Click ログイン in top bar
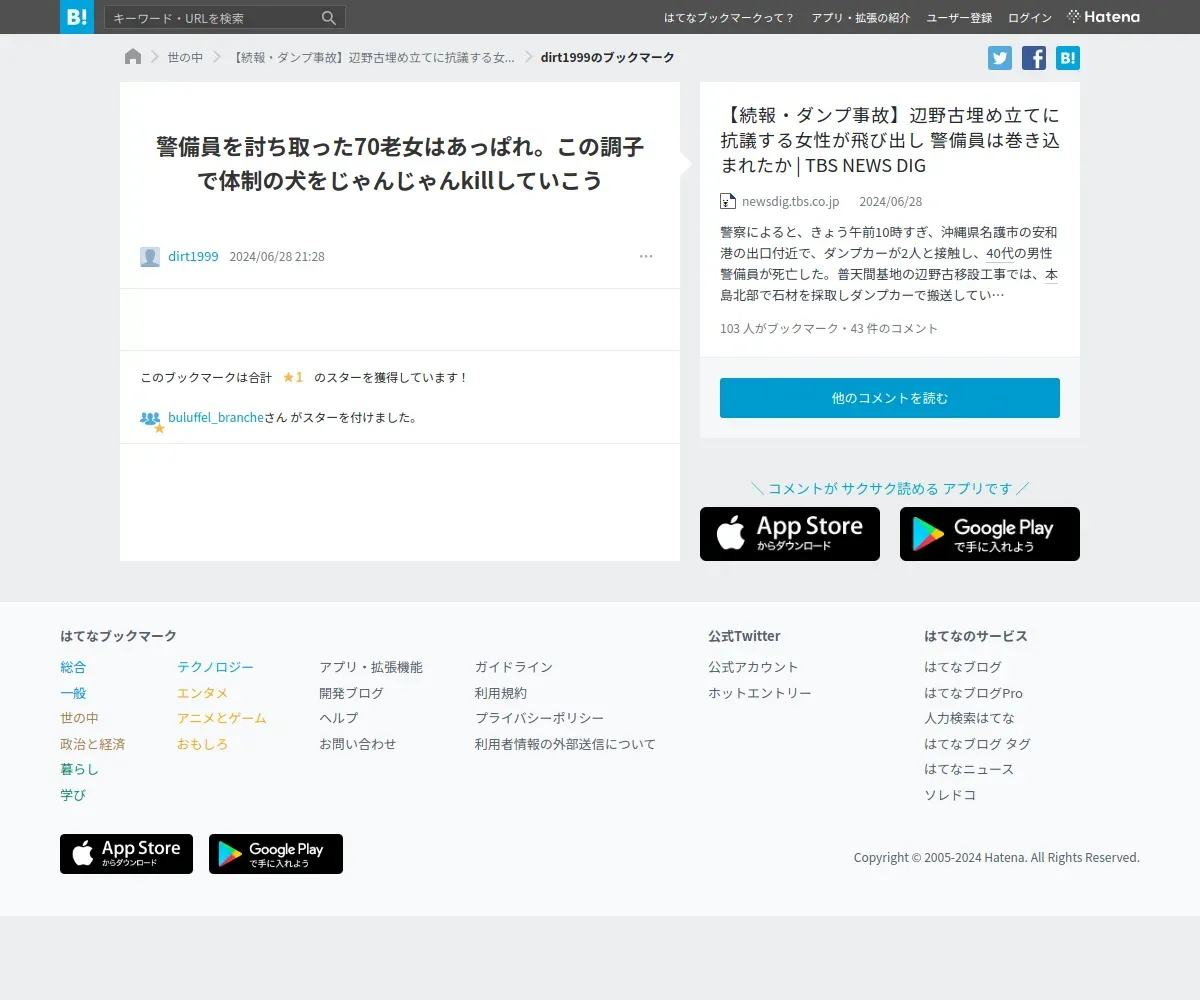1200x1000 pixels. pyautogui.click(x=1030, y=18)
